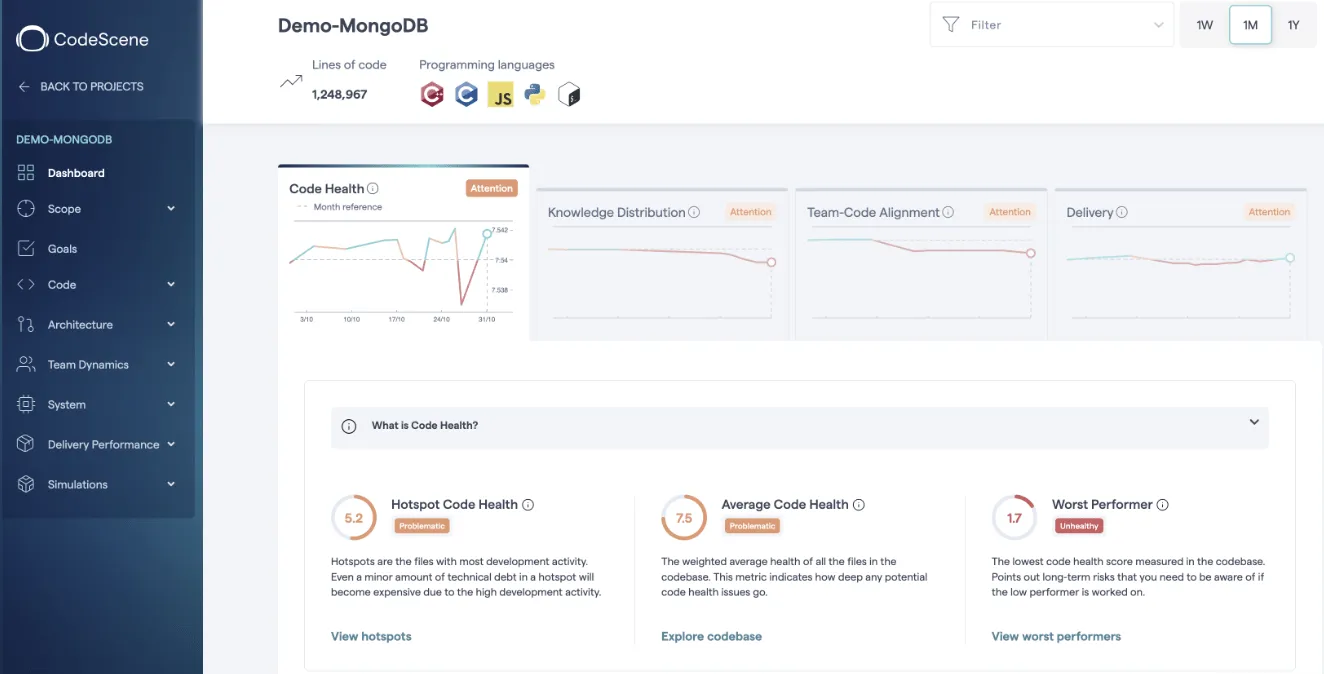Click the info icon next to Team-Code Alignment
Screen dimensions: 1324x674
tap(948, 212)
